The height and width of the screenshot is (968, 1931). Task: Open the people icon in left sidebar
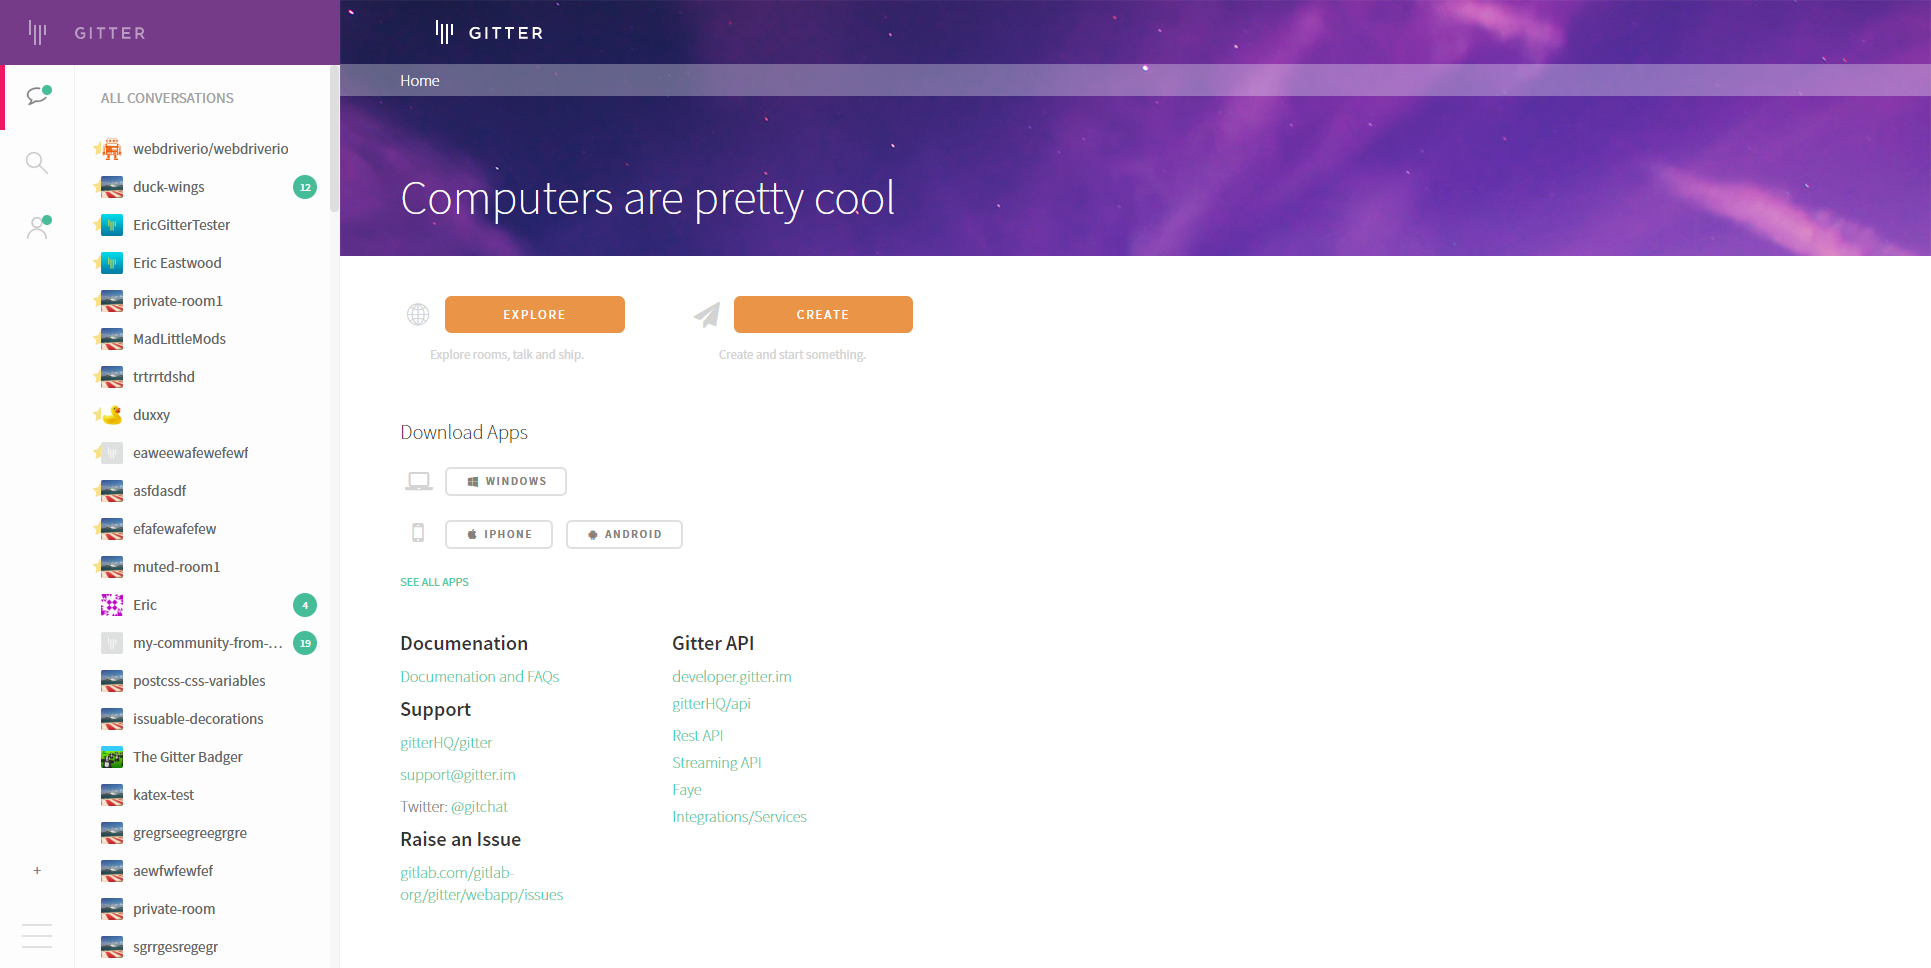(38, 227)
